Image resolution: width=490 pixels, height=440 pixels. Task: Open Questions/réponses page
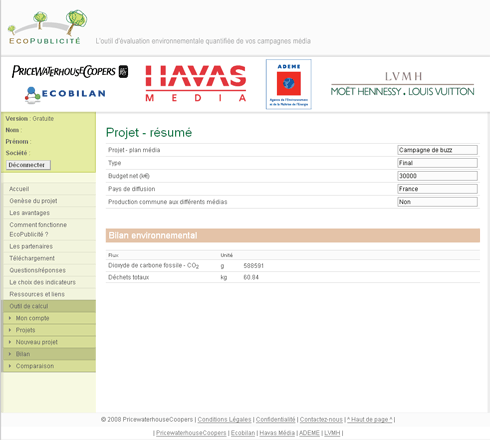tap(37, 270)
